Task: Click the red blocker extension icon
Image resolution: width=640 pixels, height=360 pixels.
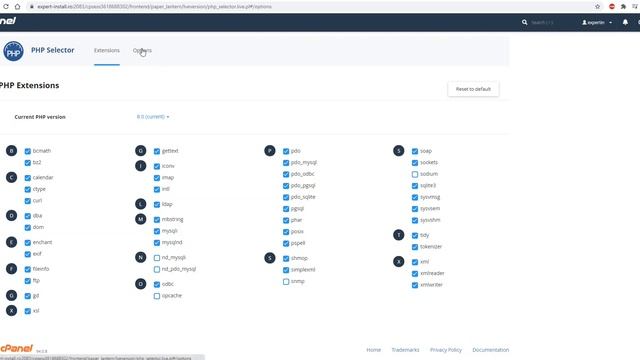Action: click(x=611, y=7)
